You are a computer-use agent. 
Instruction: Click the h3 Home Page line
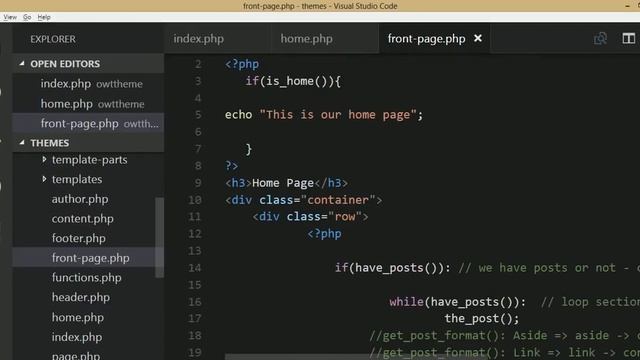pyautogui.click(x=286, y=183)
